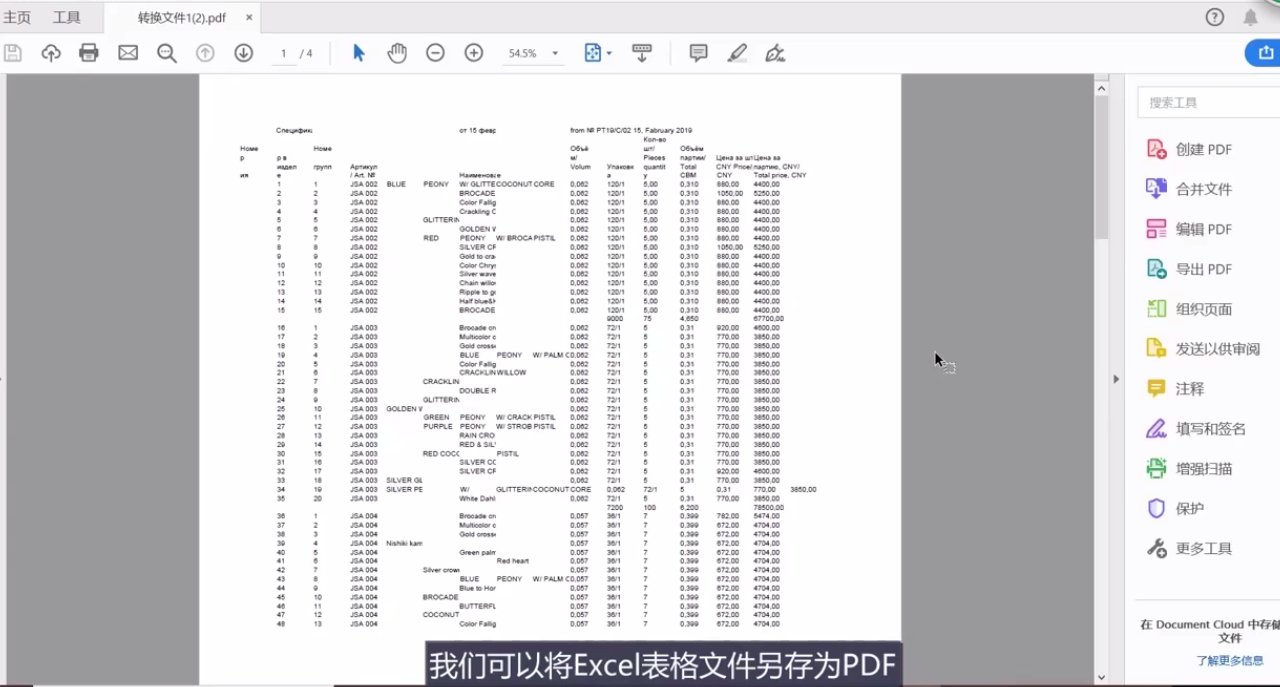
Task: Click the 了解更多信息 link
Action: 1230,661
